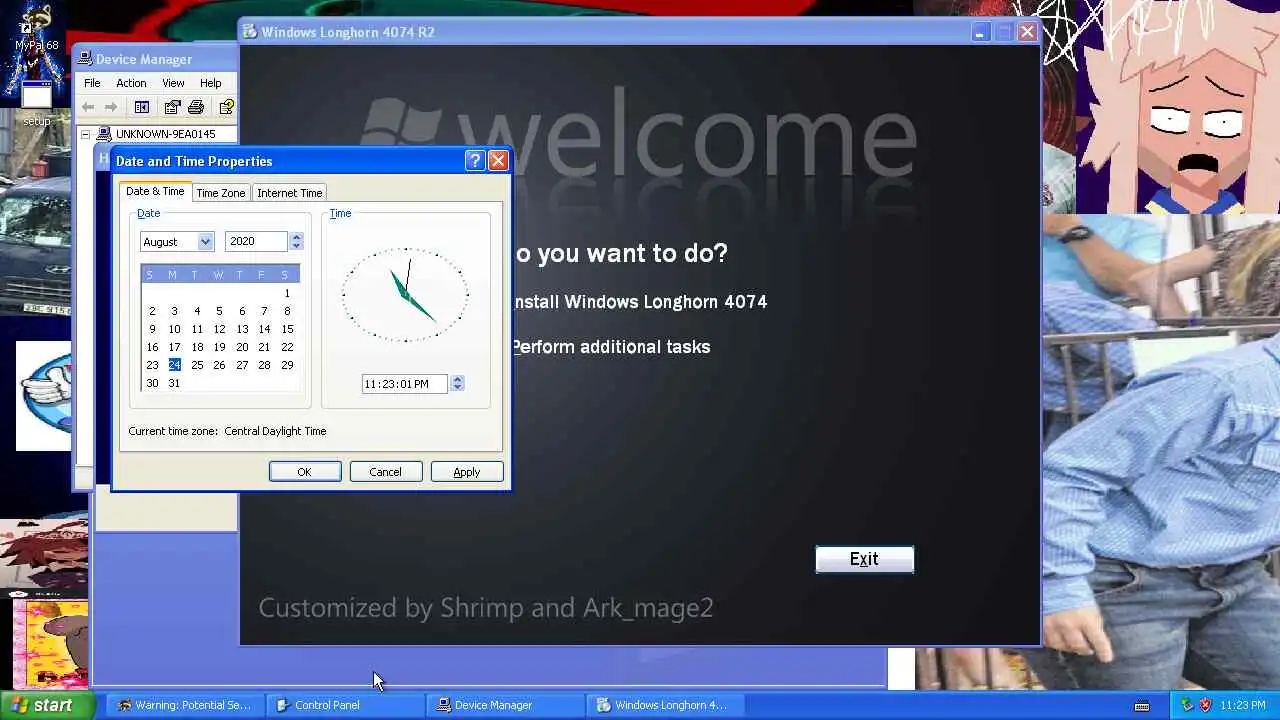Click the on-screen keyboard tray icon

tap(1143, 706)
